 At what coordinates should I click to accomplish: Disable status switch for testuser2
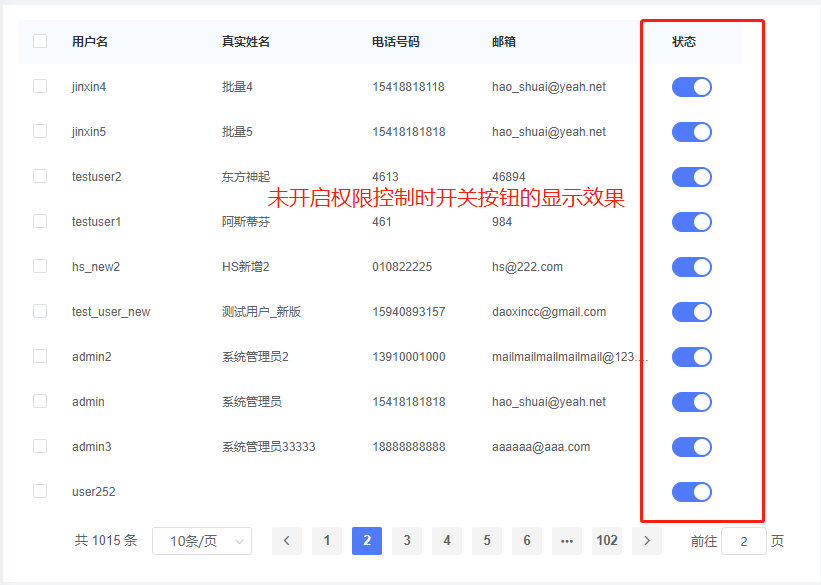691,177
